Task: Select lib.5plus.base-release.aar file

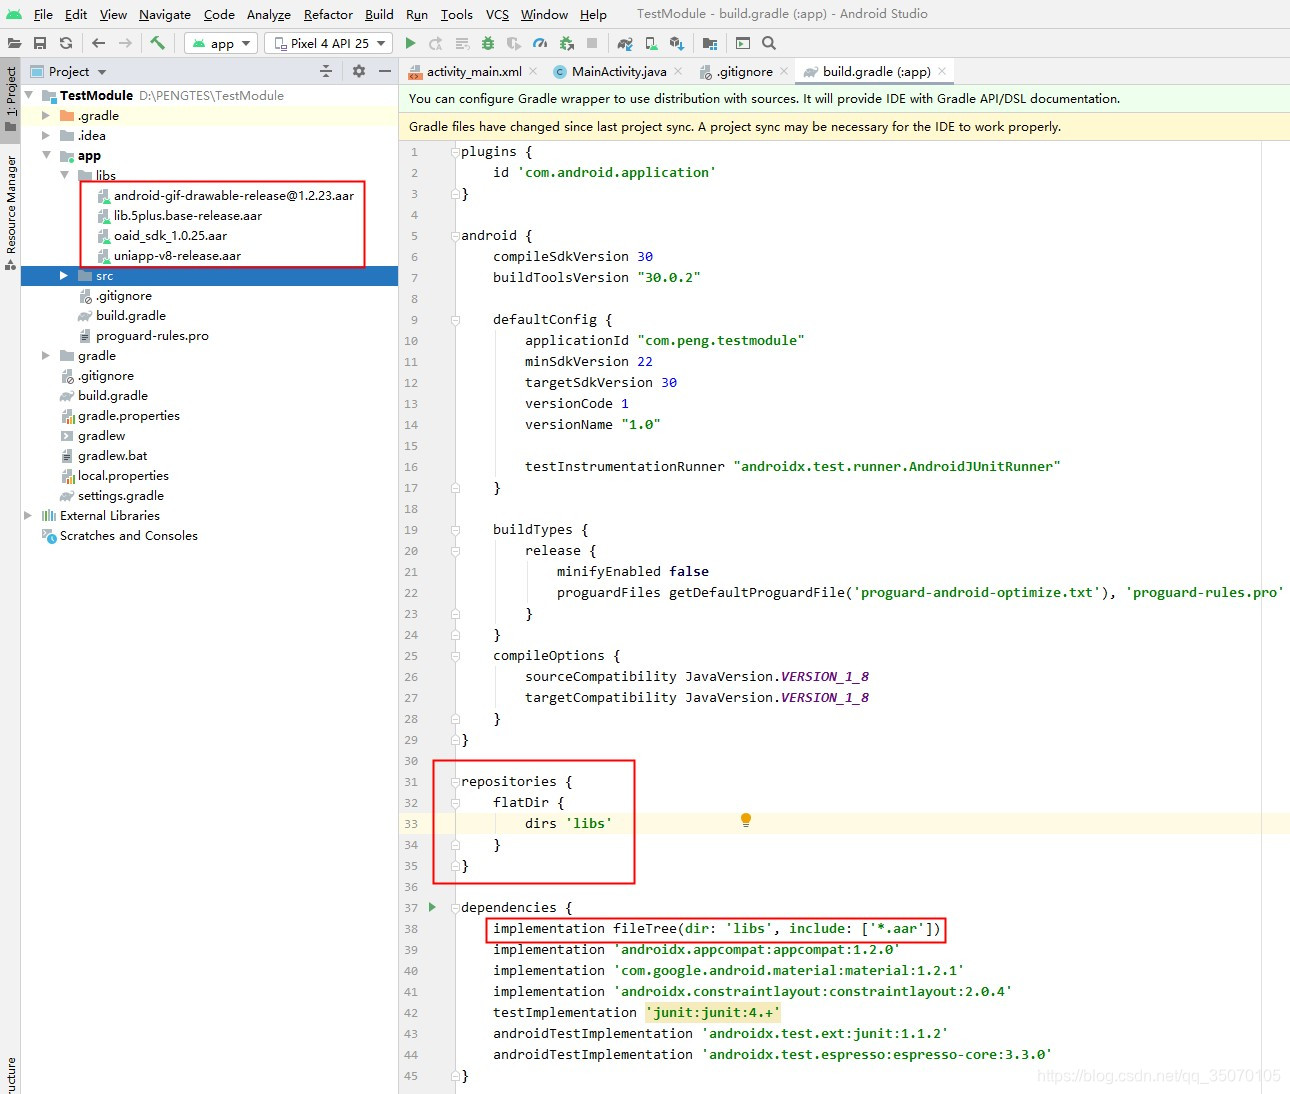Action: click(x=179, y=215)
